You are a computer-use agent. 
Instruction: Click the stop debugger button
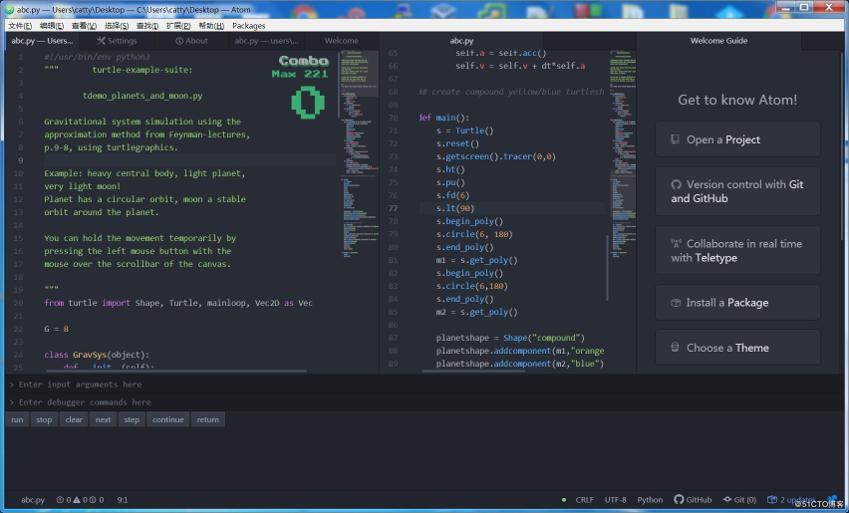point(44,419)
